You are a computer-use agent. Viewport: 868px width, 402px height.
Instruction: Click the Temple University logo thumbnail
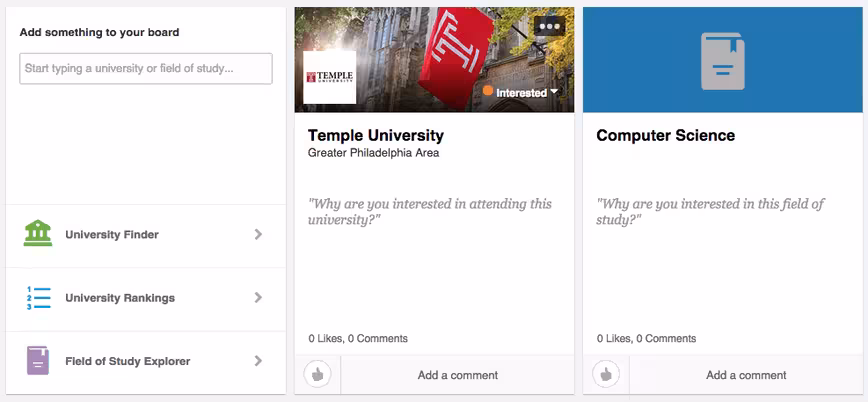pos(329,77)
